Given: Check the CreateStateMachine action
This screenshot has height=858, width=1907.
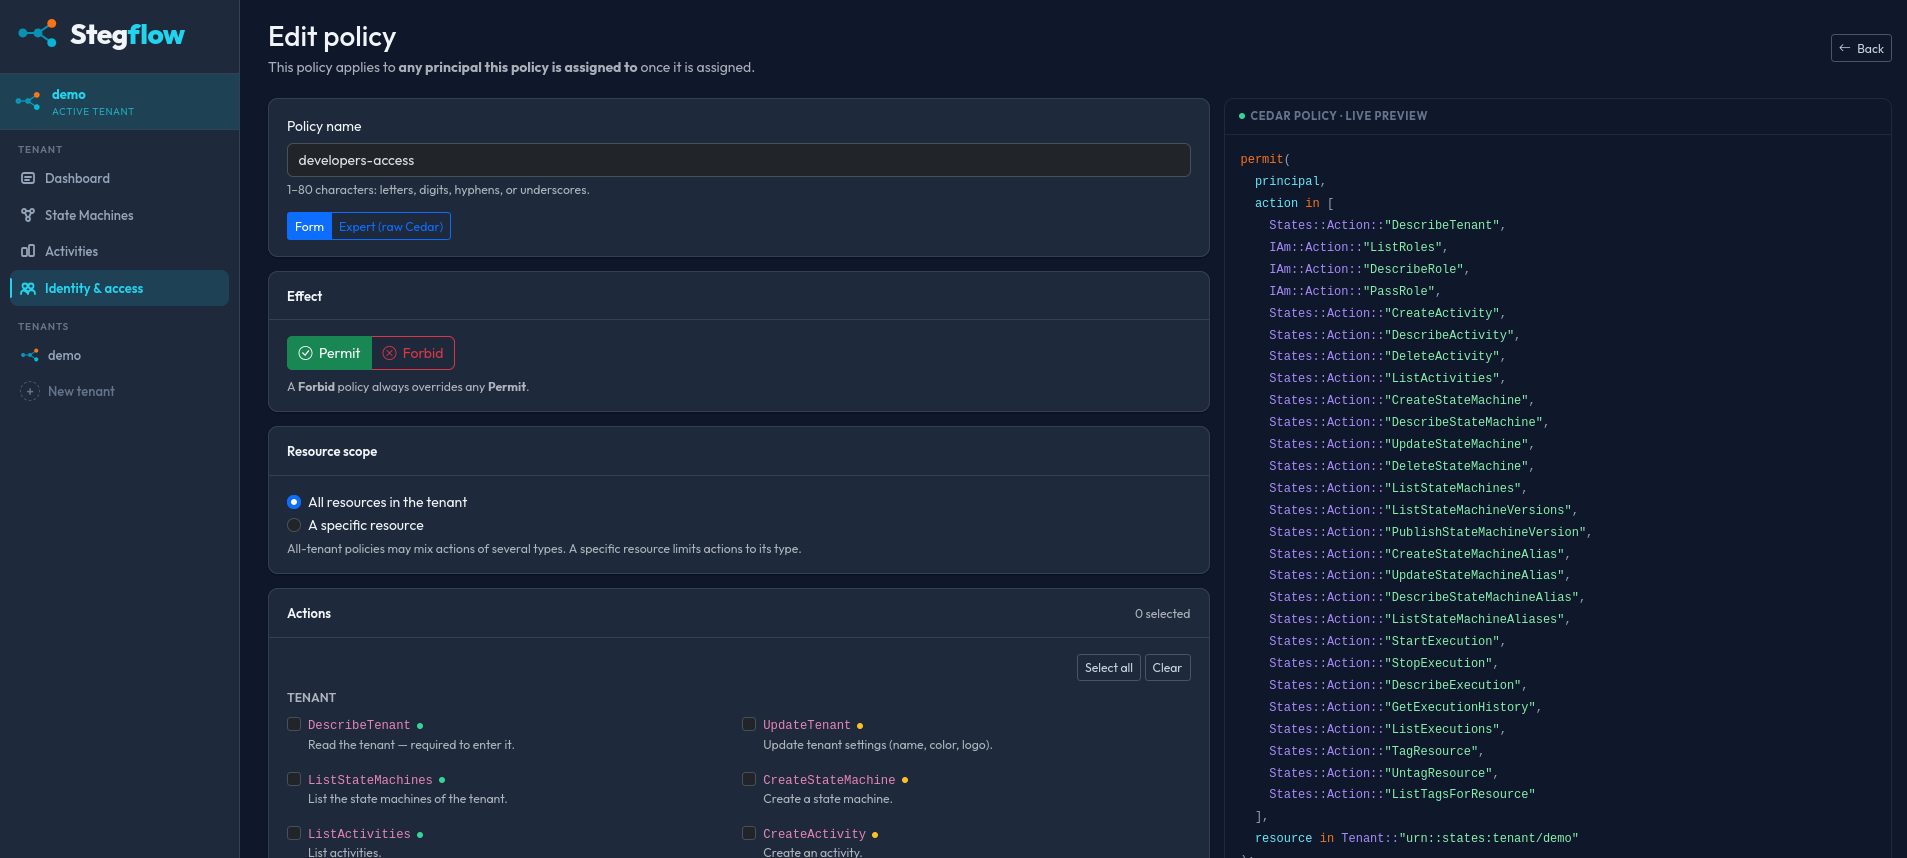Looking at the screenshot, I should 749,779.
